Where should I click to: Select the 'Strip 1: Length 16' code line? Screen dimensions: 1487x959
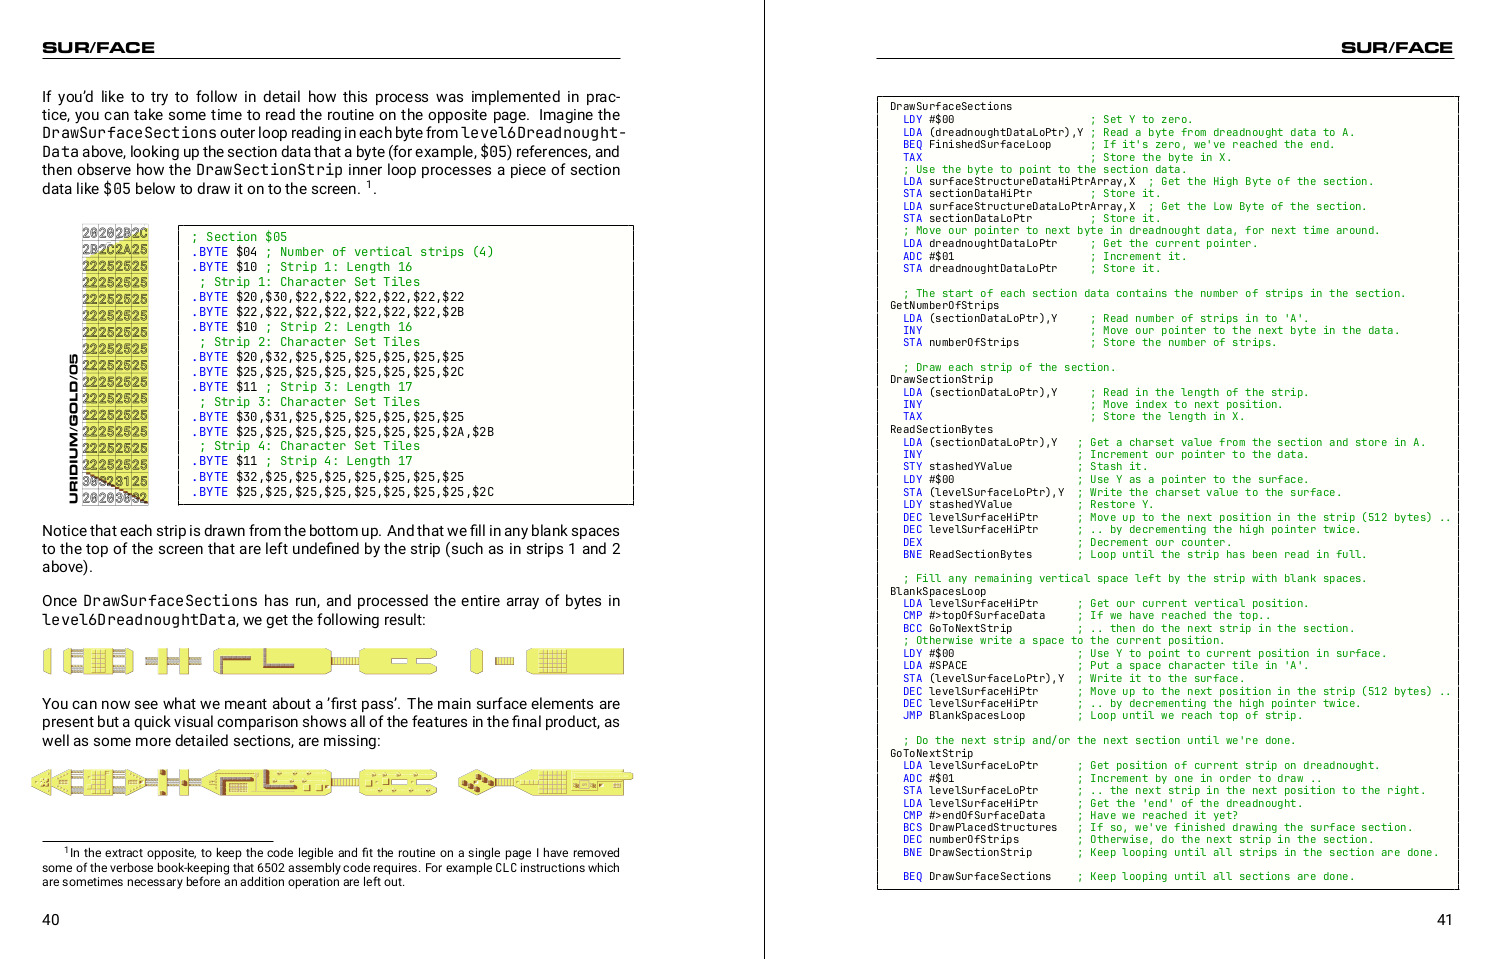click(302, 267)
